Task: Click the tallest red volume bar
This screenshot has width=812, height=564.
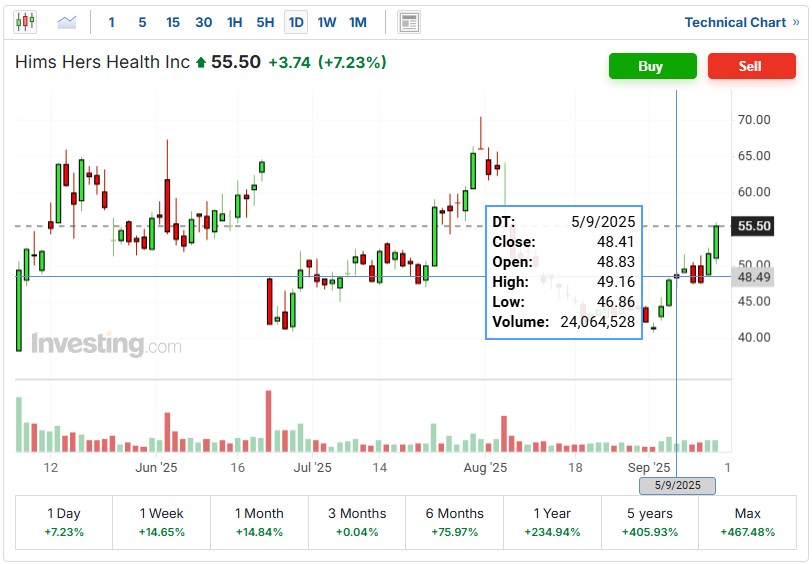Action: (268, 421)
